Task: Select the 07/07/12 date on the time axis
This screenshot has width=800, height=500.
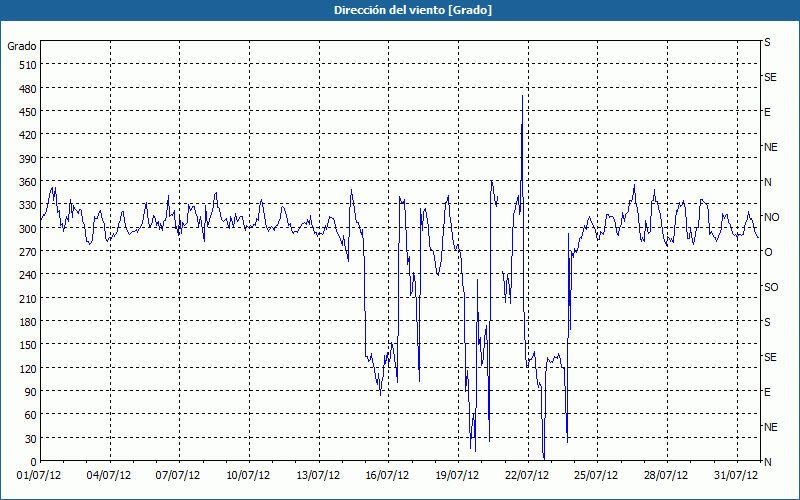Action: pyautogui.click(x=178, y=476)
